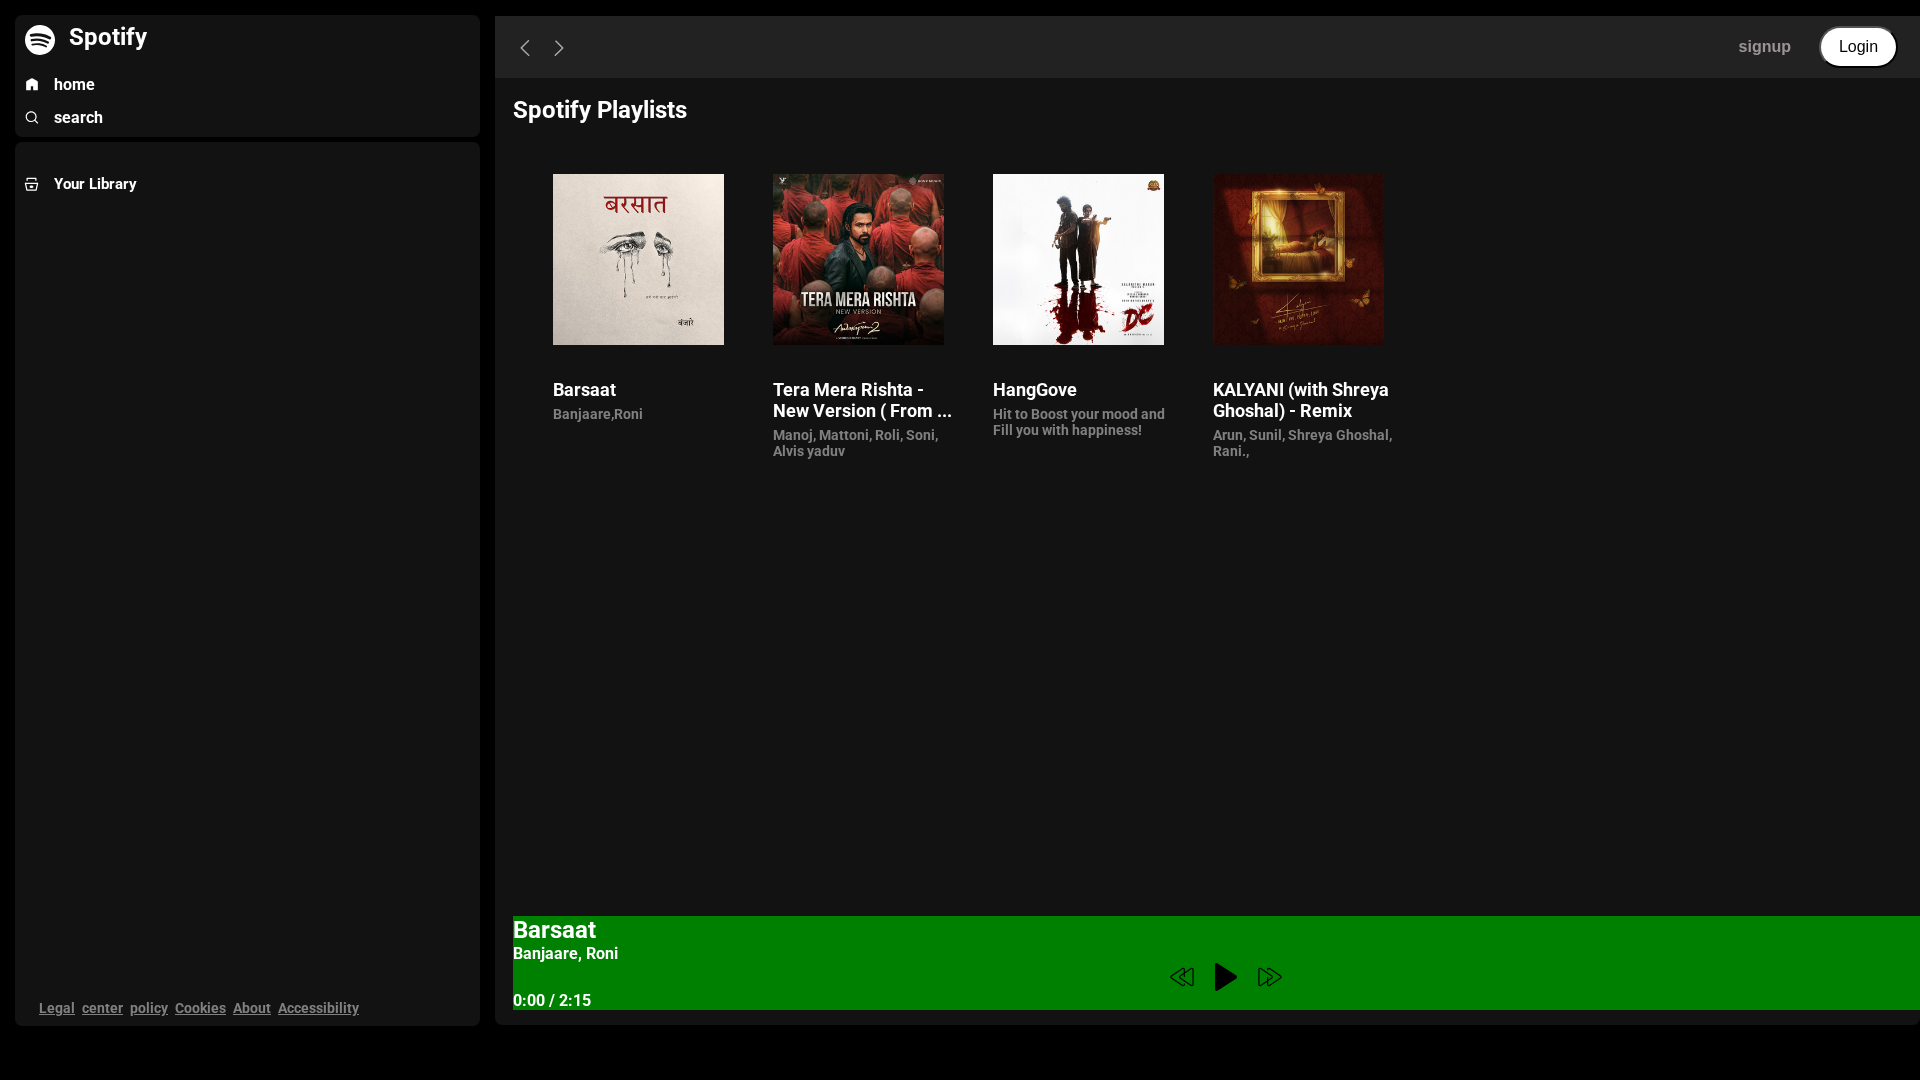
Task: Open Your Library section
Action: 95,184
